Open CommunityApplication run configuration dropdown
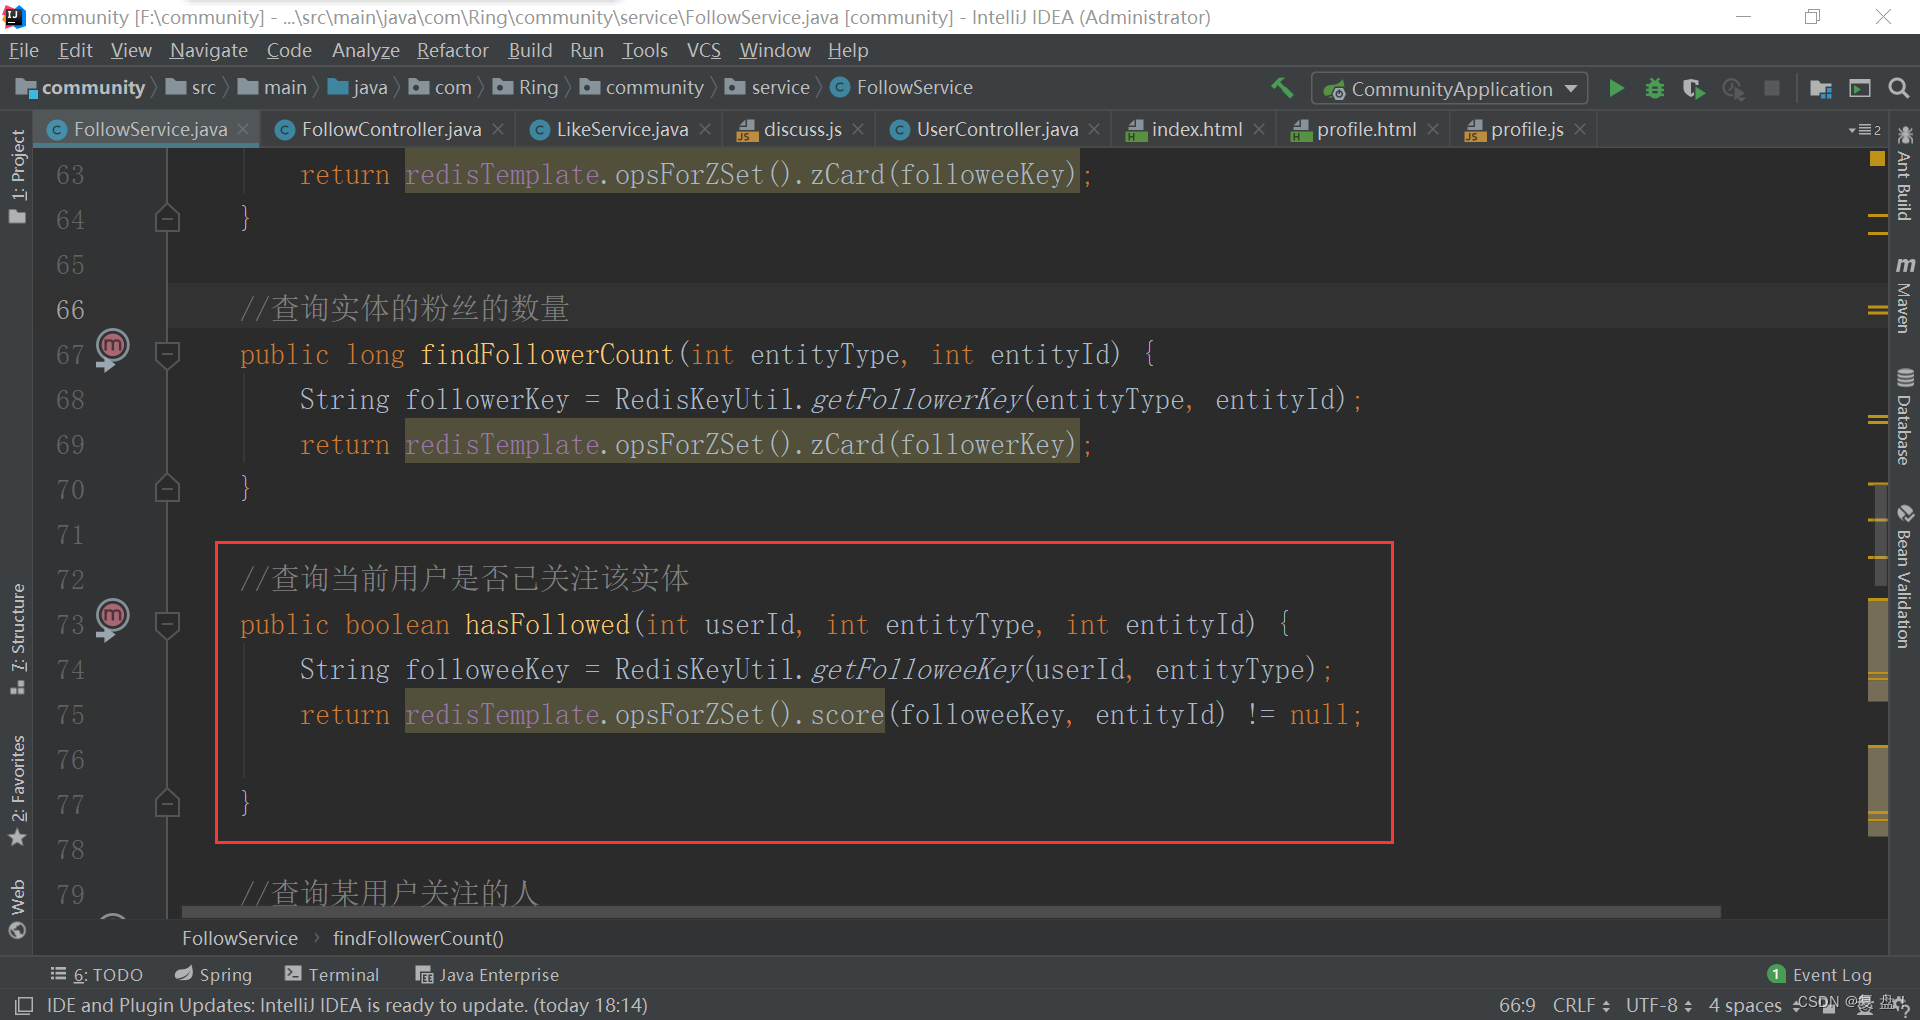 (x=1449, y=88)
